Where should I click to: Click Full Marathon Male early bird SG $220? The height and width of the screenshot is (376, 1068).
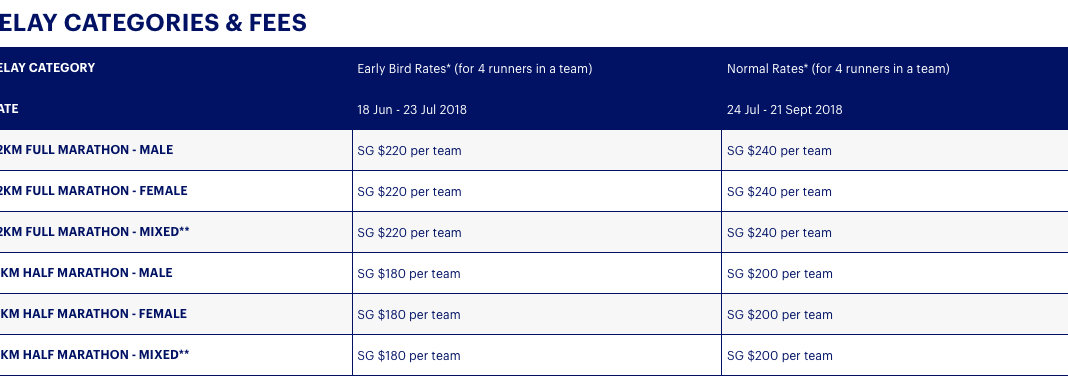point(409,151)
